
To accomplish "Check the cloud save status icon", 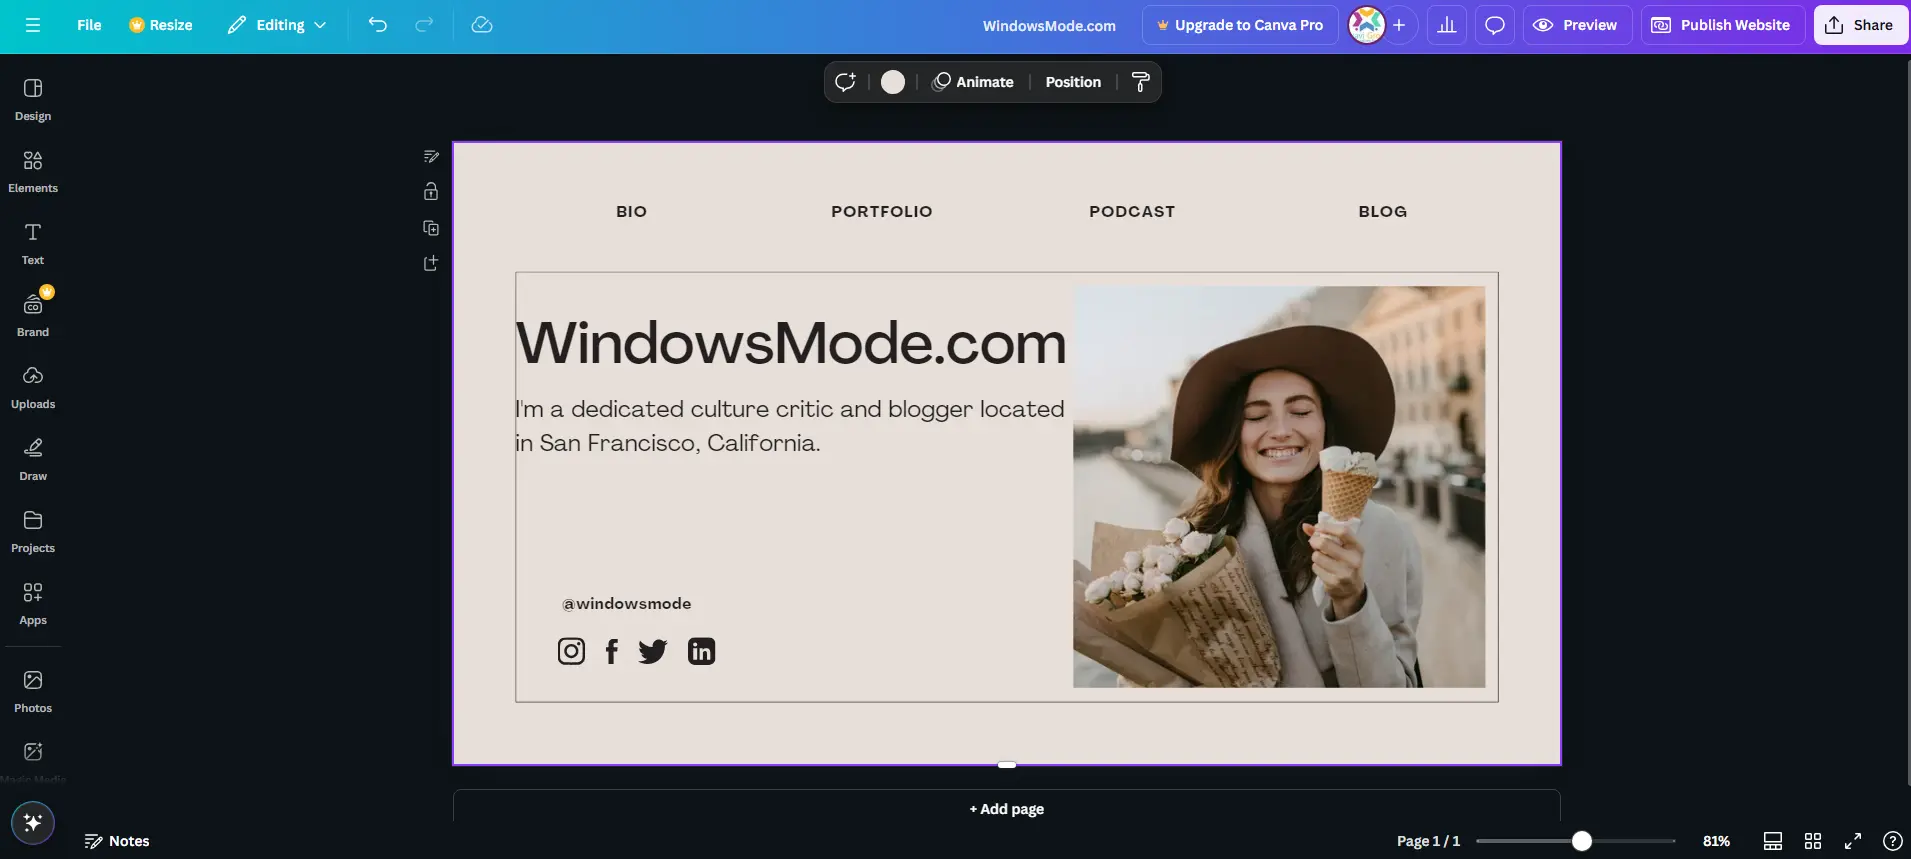I will [x=482, y=25].
